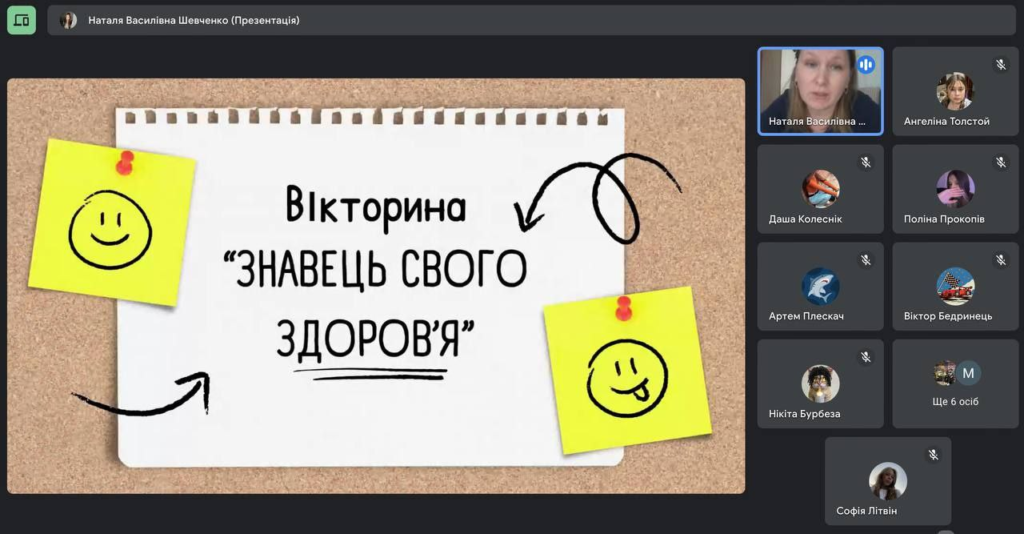Select Ангеліна Толстой's avatar
1024x534 pixels.
pyautogui.click(x=955, y=91)
